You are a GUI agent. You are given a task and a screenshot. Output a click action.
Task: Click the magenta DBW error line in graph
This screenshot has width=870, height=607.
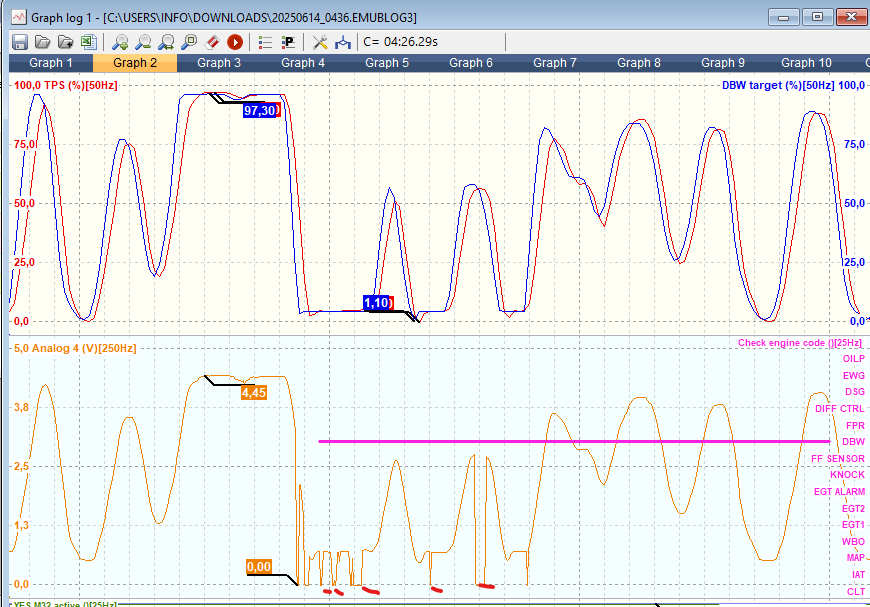tap(574, 442)
